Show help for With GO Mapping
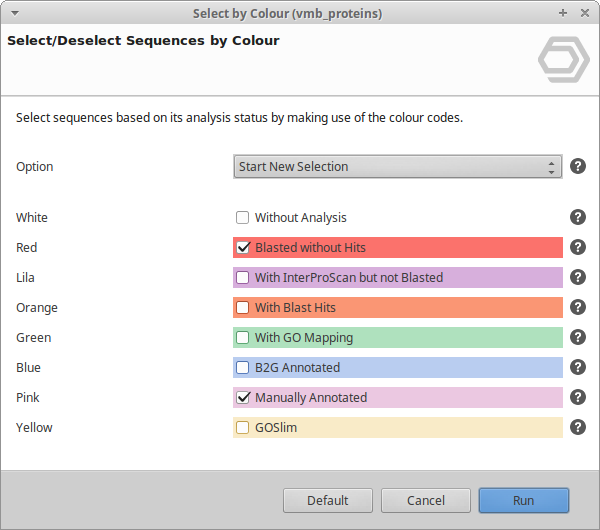 [x=578, y=337]
